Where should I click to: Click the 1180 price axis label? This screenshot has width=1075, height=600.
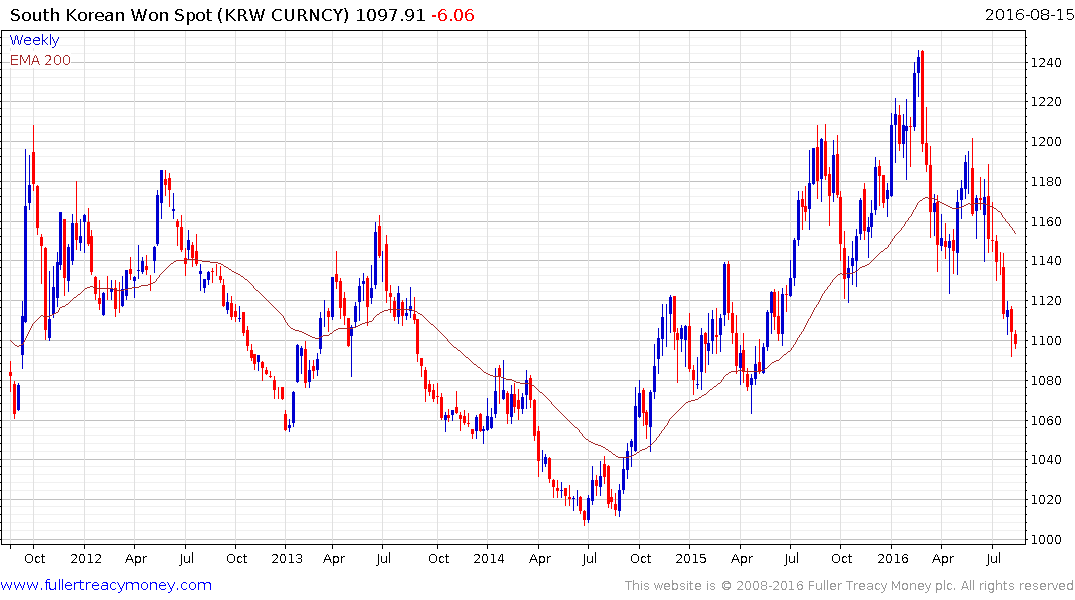1046,182
